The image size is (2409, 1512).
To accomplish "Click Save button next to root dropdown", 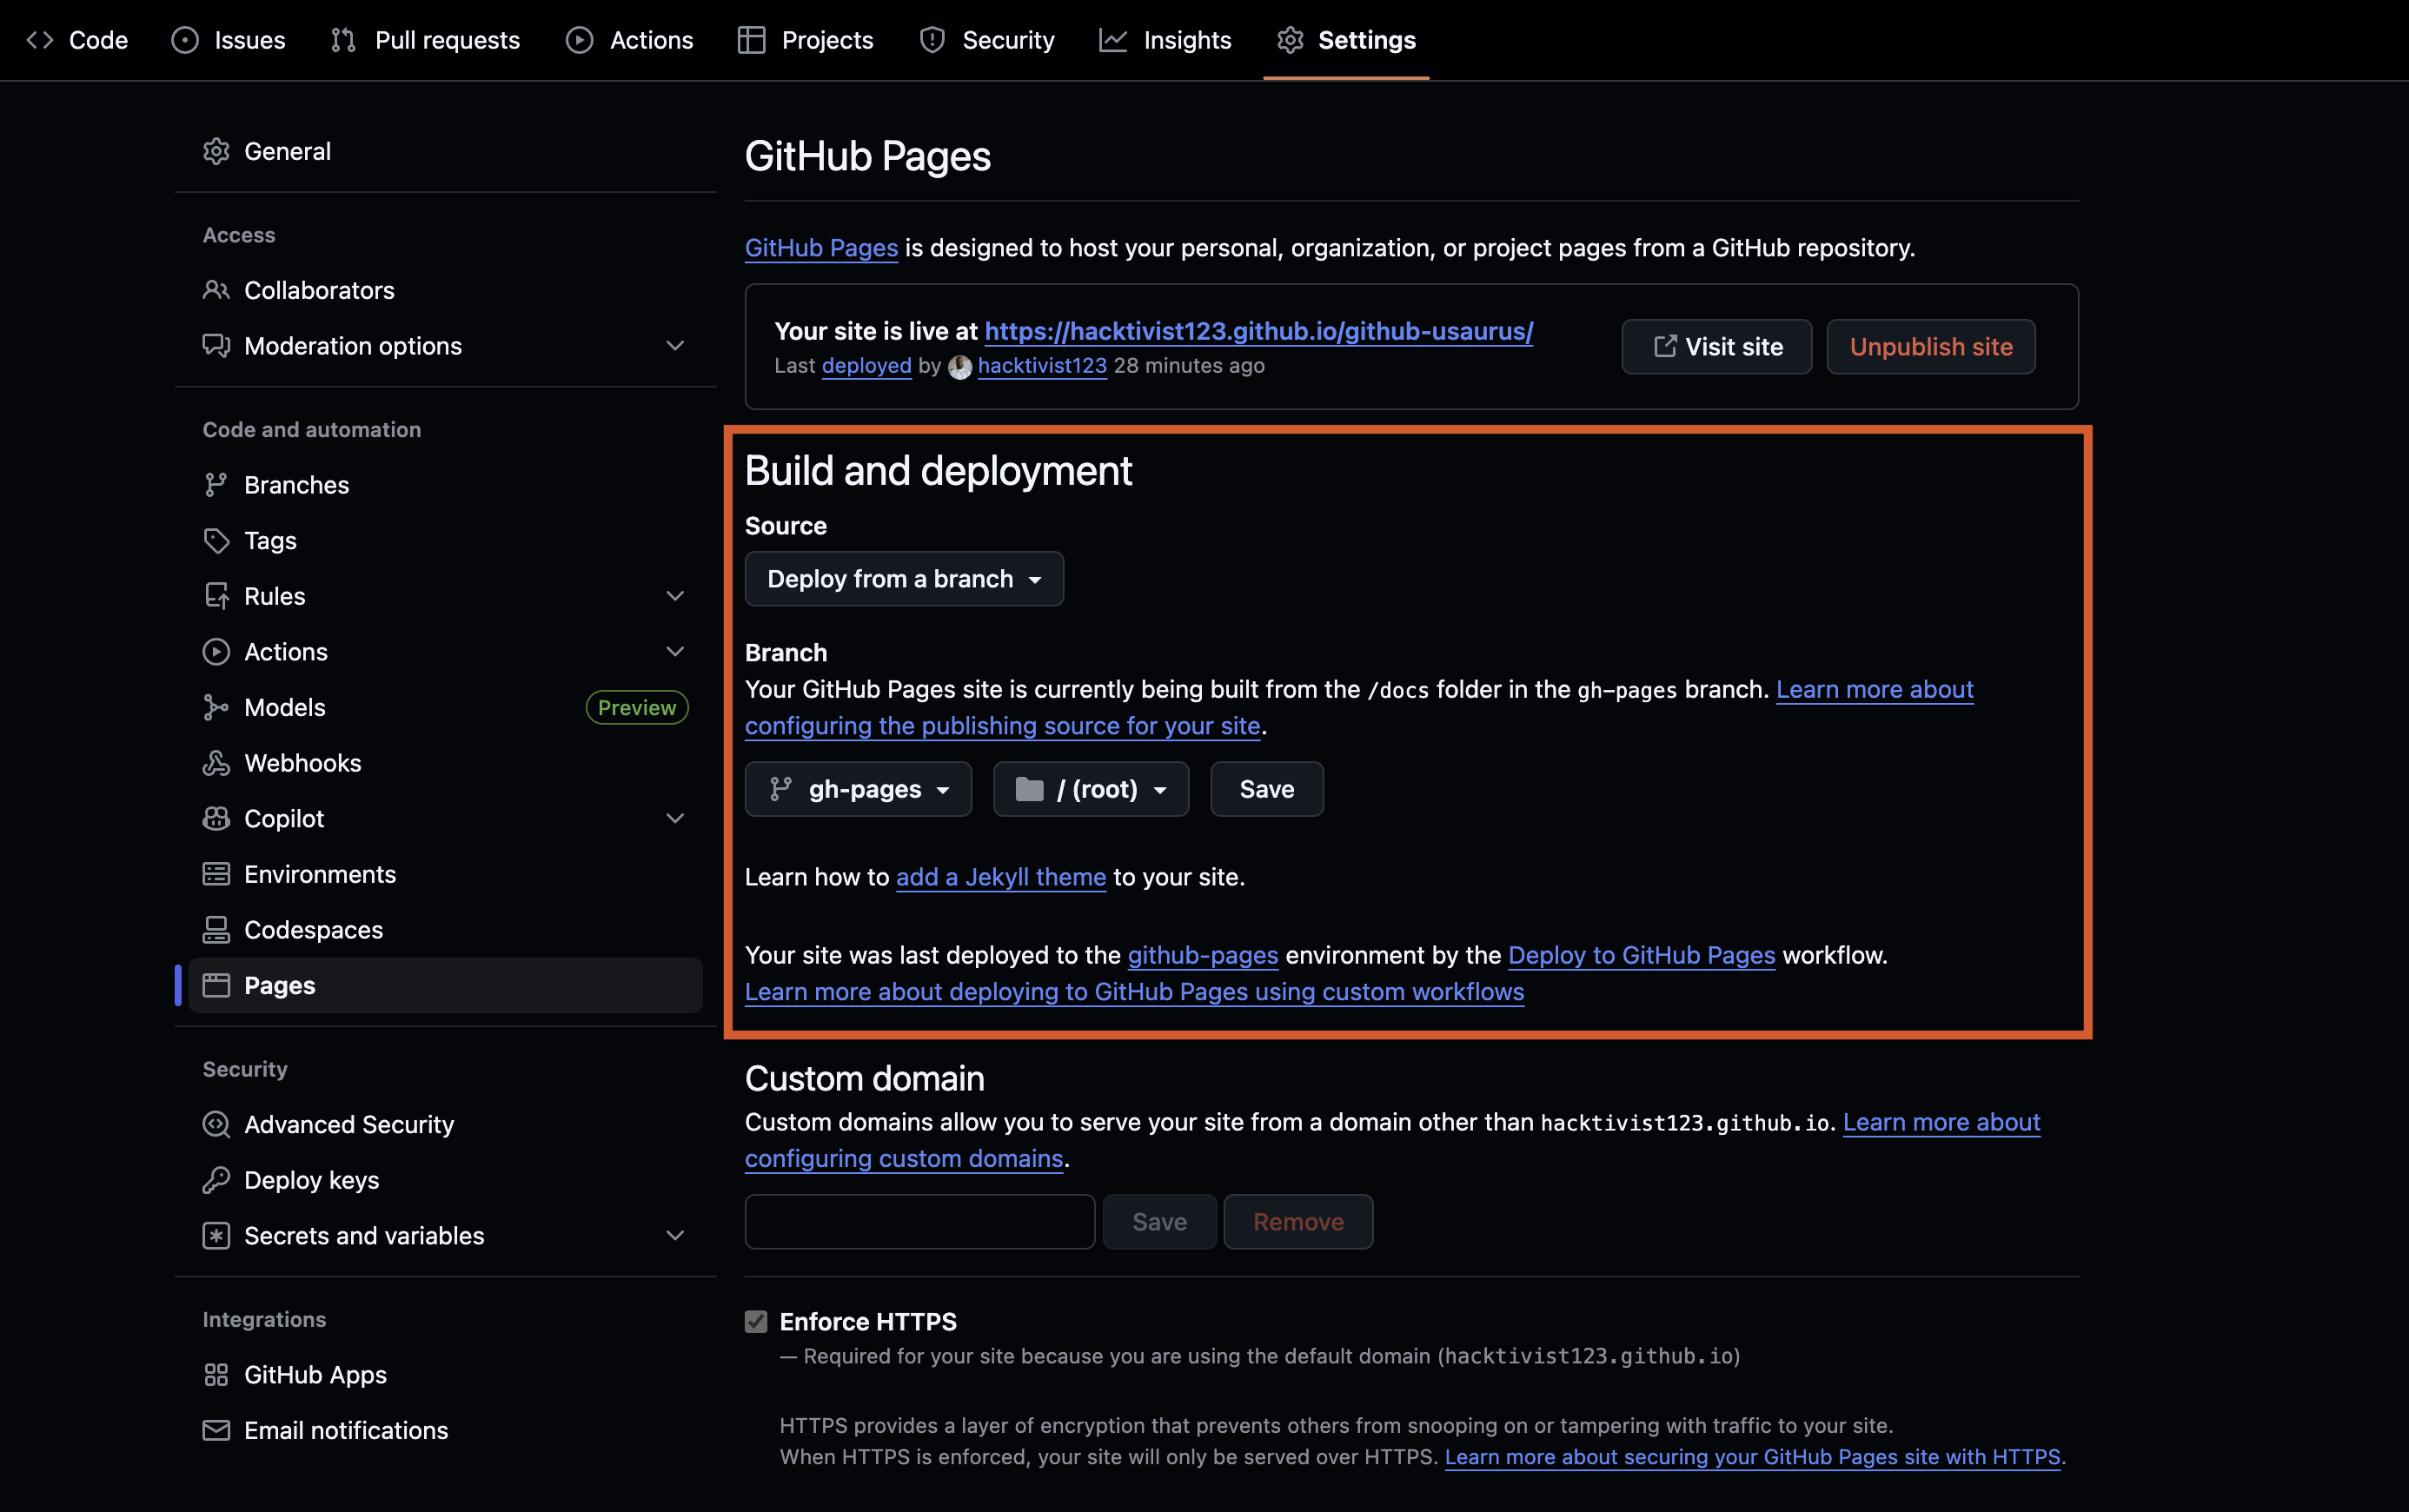I will pyautogui.click(x=1267, y=789).
